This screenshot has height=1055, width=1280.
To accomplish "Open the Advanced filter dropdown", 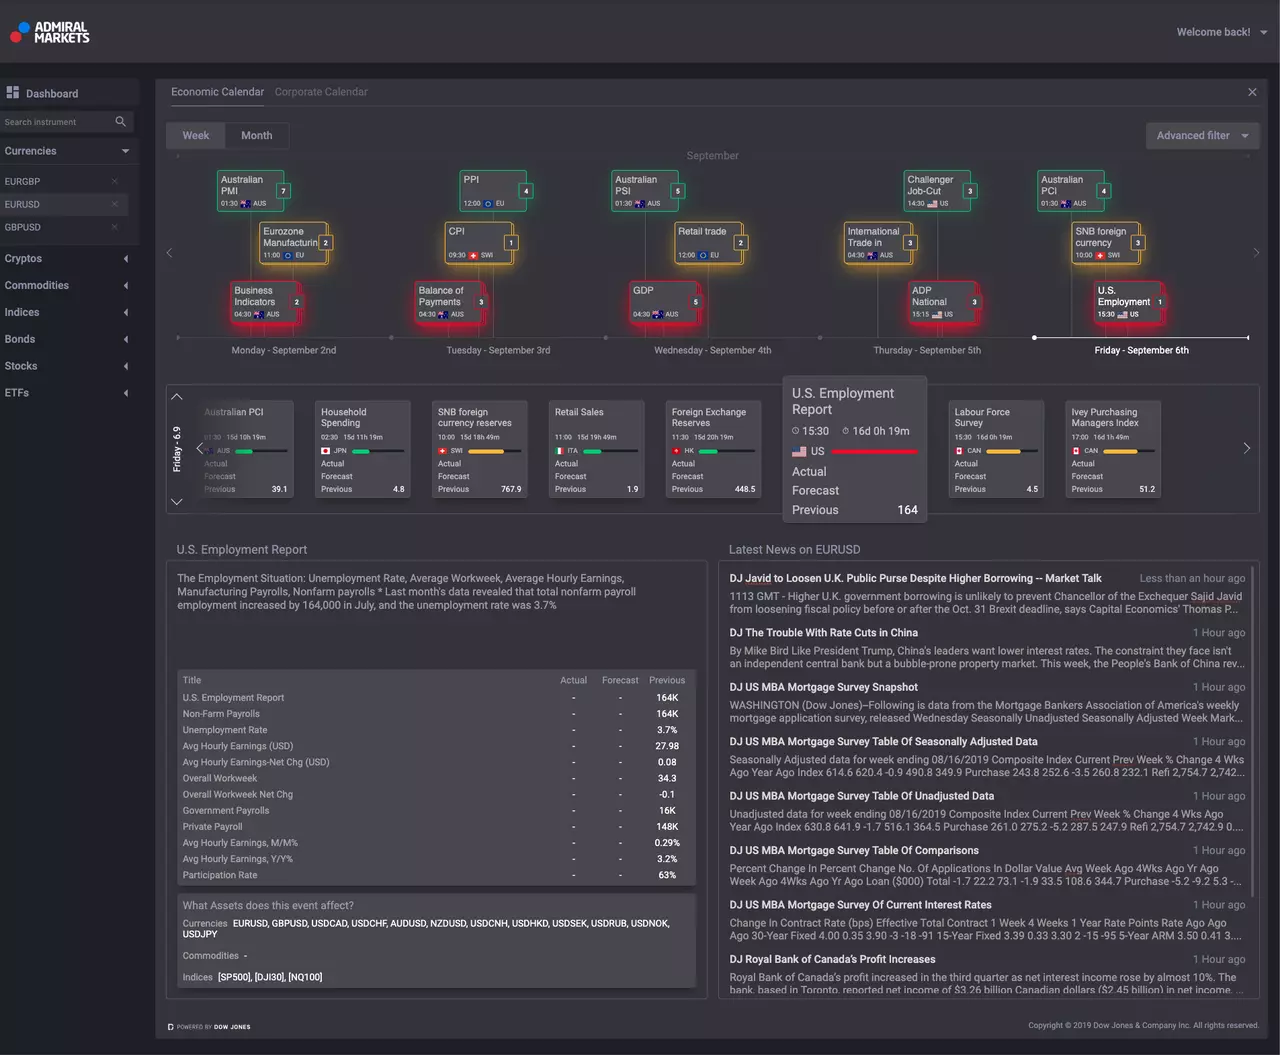I will pyautogui.click(x=1202, y=136).
